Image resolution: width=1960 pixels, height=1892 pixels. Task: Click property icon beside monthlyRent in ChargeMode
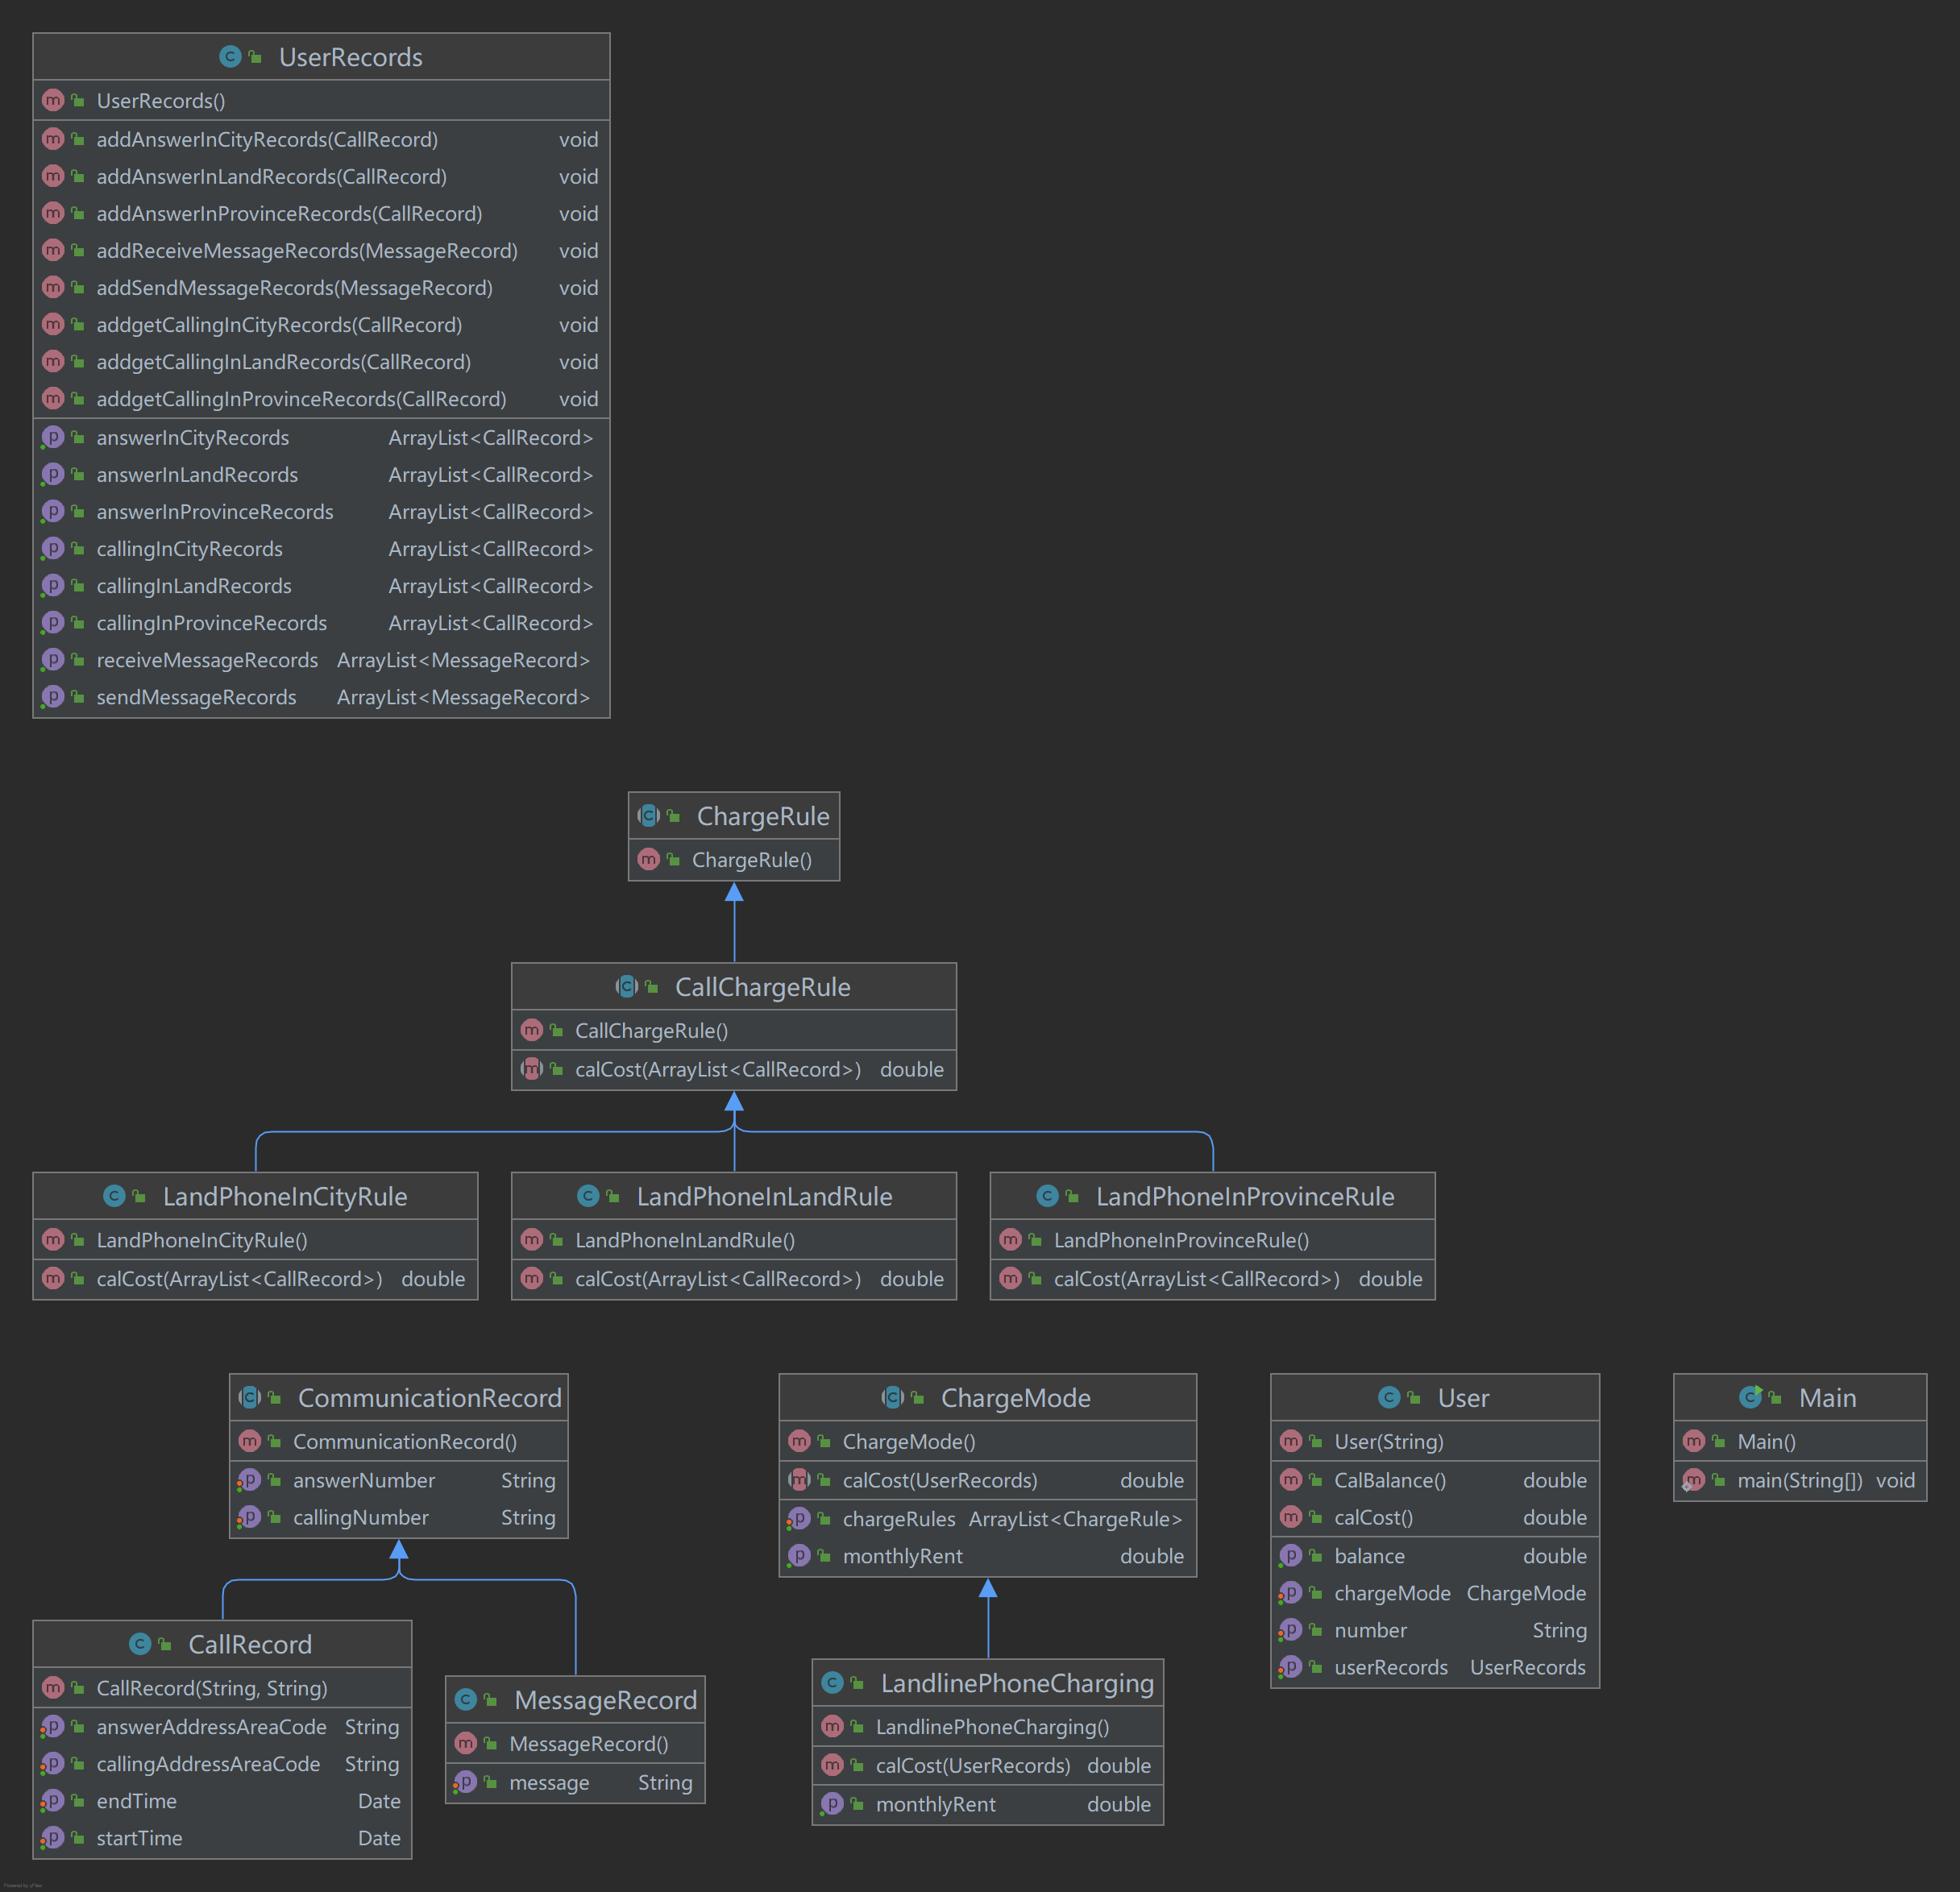point(799,1556)
